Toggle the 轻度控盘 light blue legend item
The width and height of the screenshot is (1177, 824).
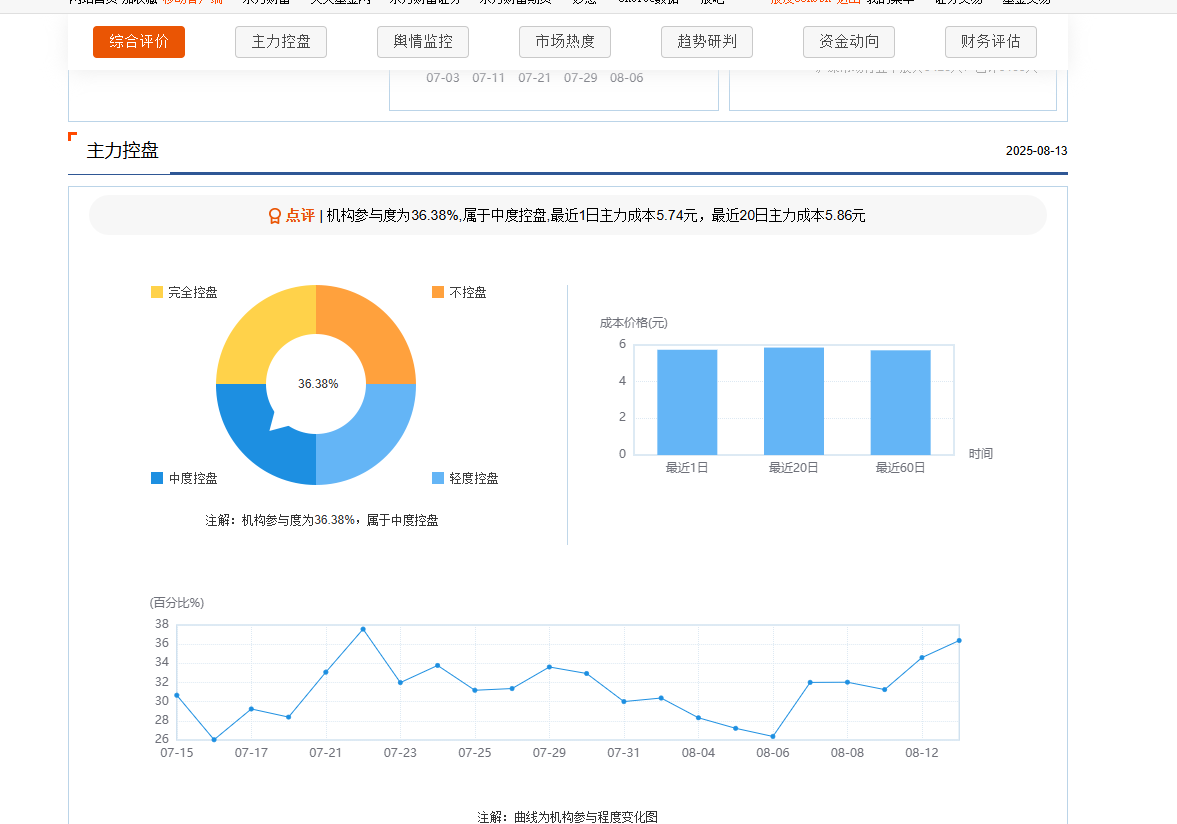tap(465, 478)
